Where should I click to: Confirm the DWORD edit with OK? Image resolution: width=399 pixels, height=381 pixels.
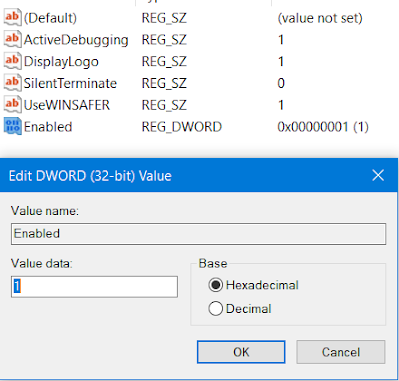pos(241,352)
